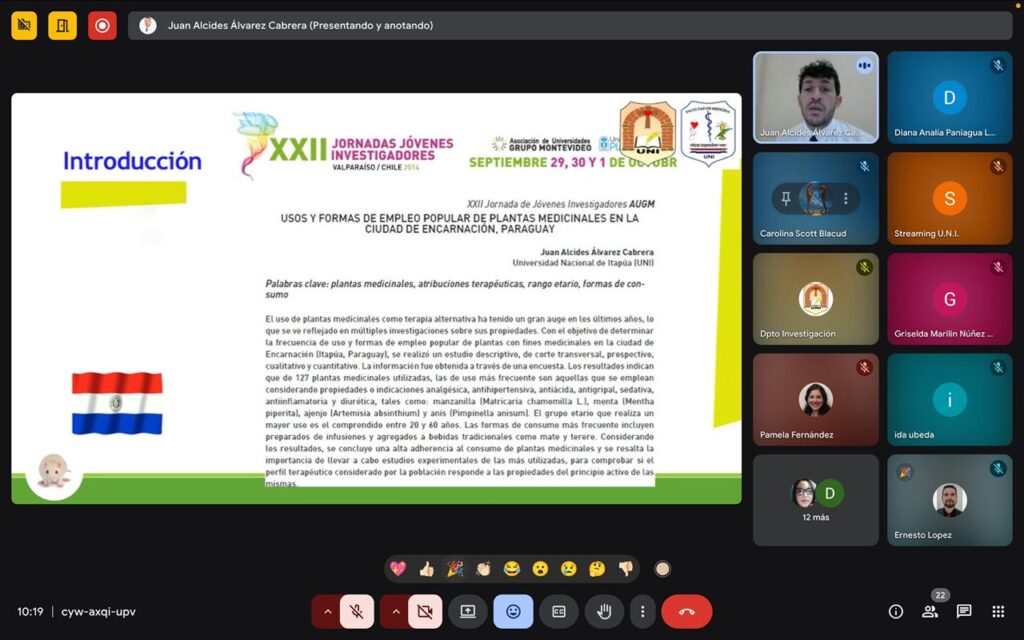Image resolution: width=1024 pixels, height=640 pixels.
Task: Leave the call with the red hang-up button
Action: (x=687, y=611)
